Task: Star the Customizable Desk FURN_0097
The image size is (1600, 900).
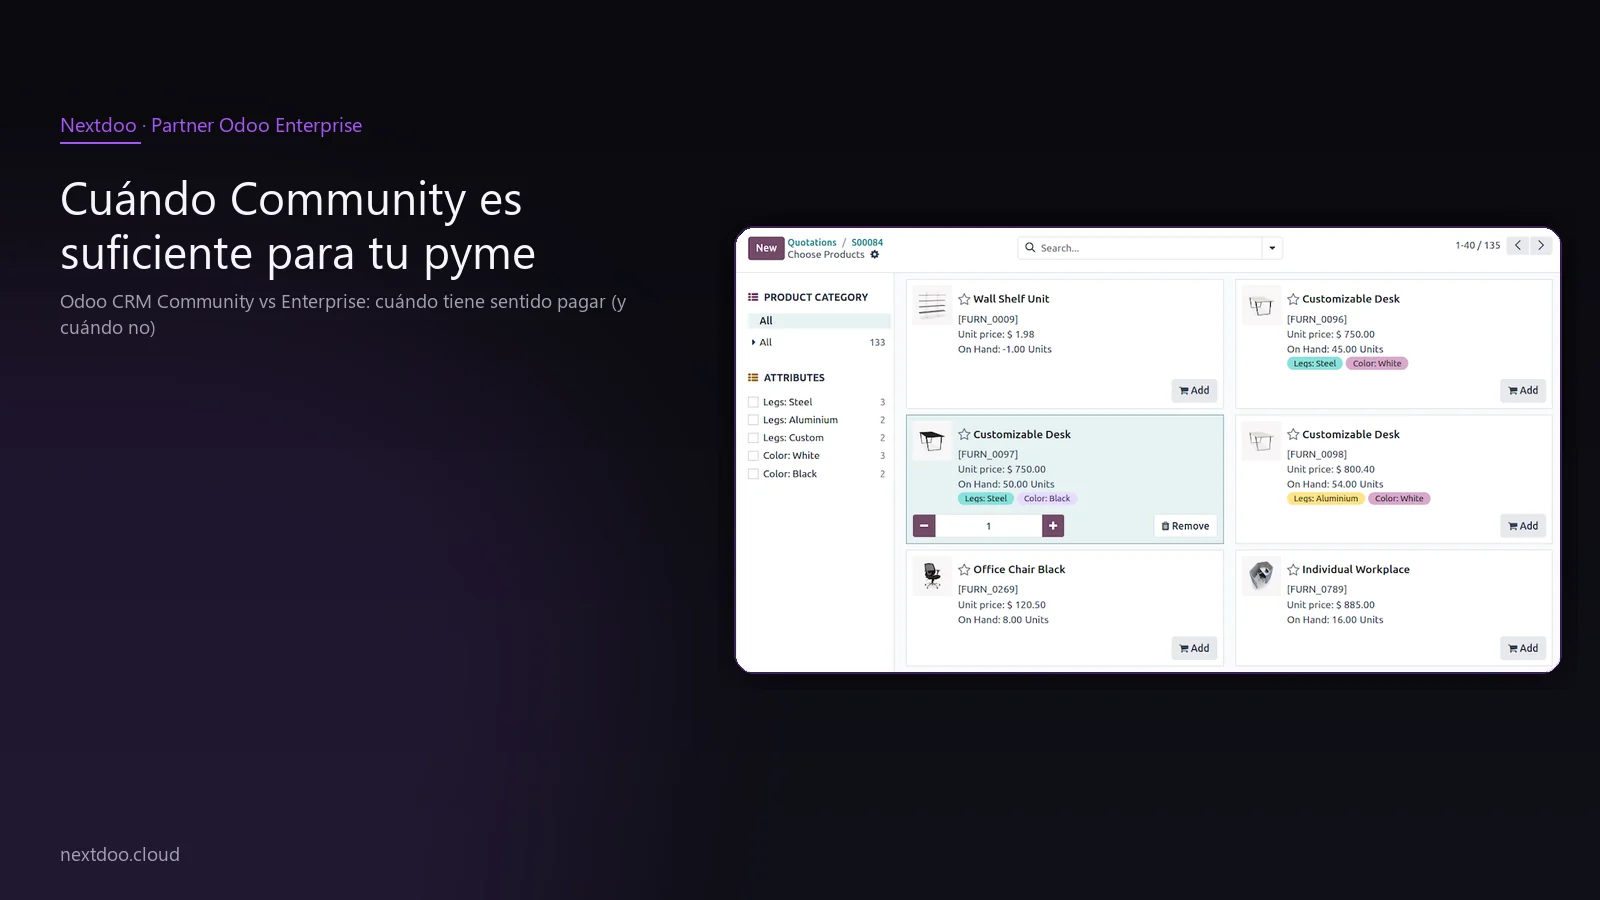Action: pyautogui.click(x=964, y=434)
